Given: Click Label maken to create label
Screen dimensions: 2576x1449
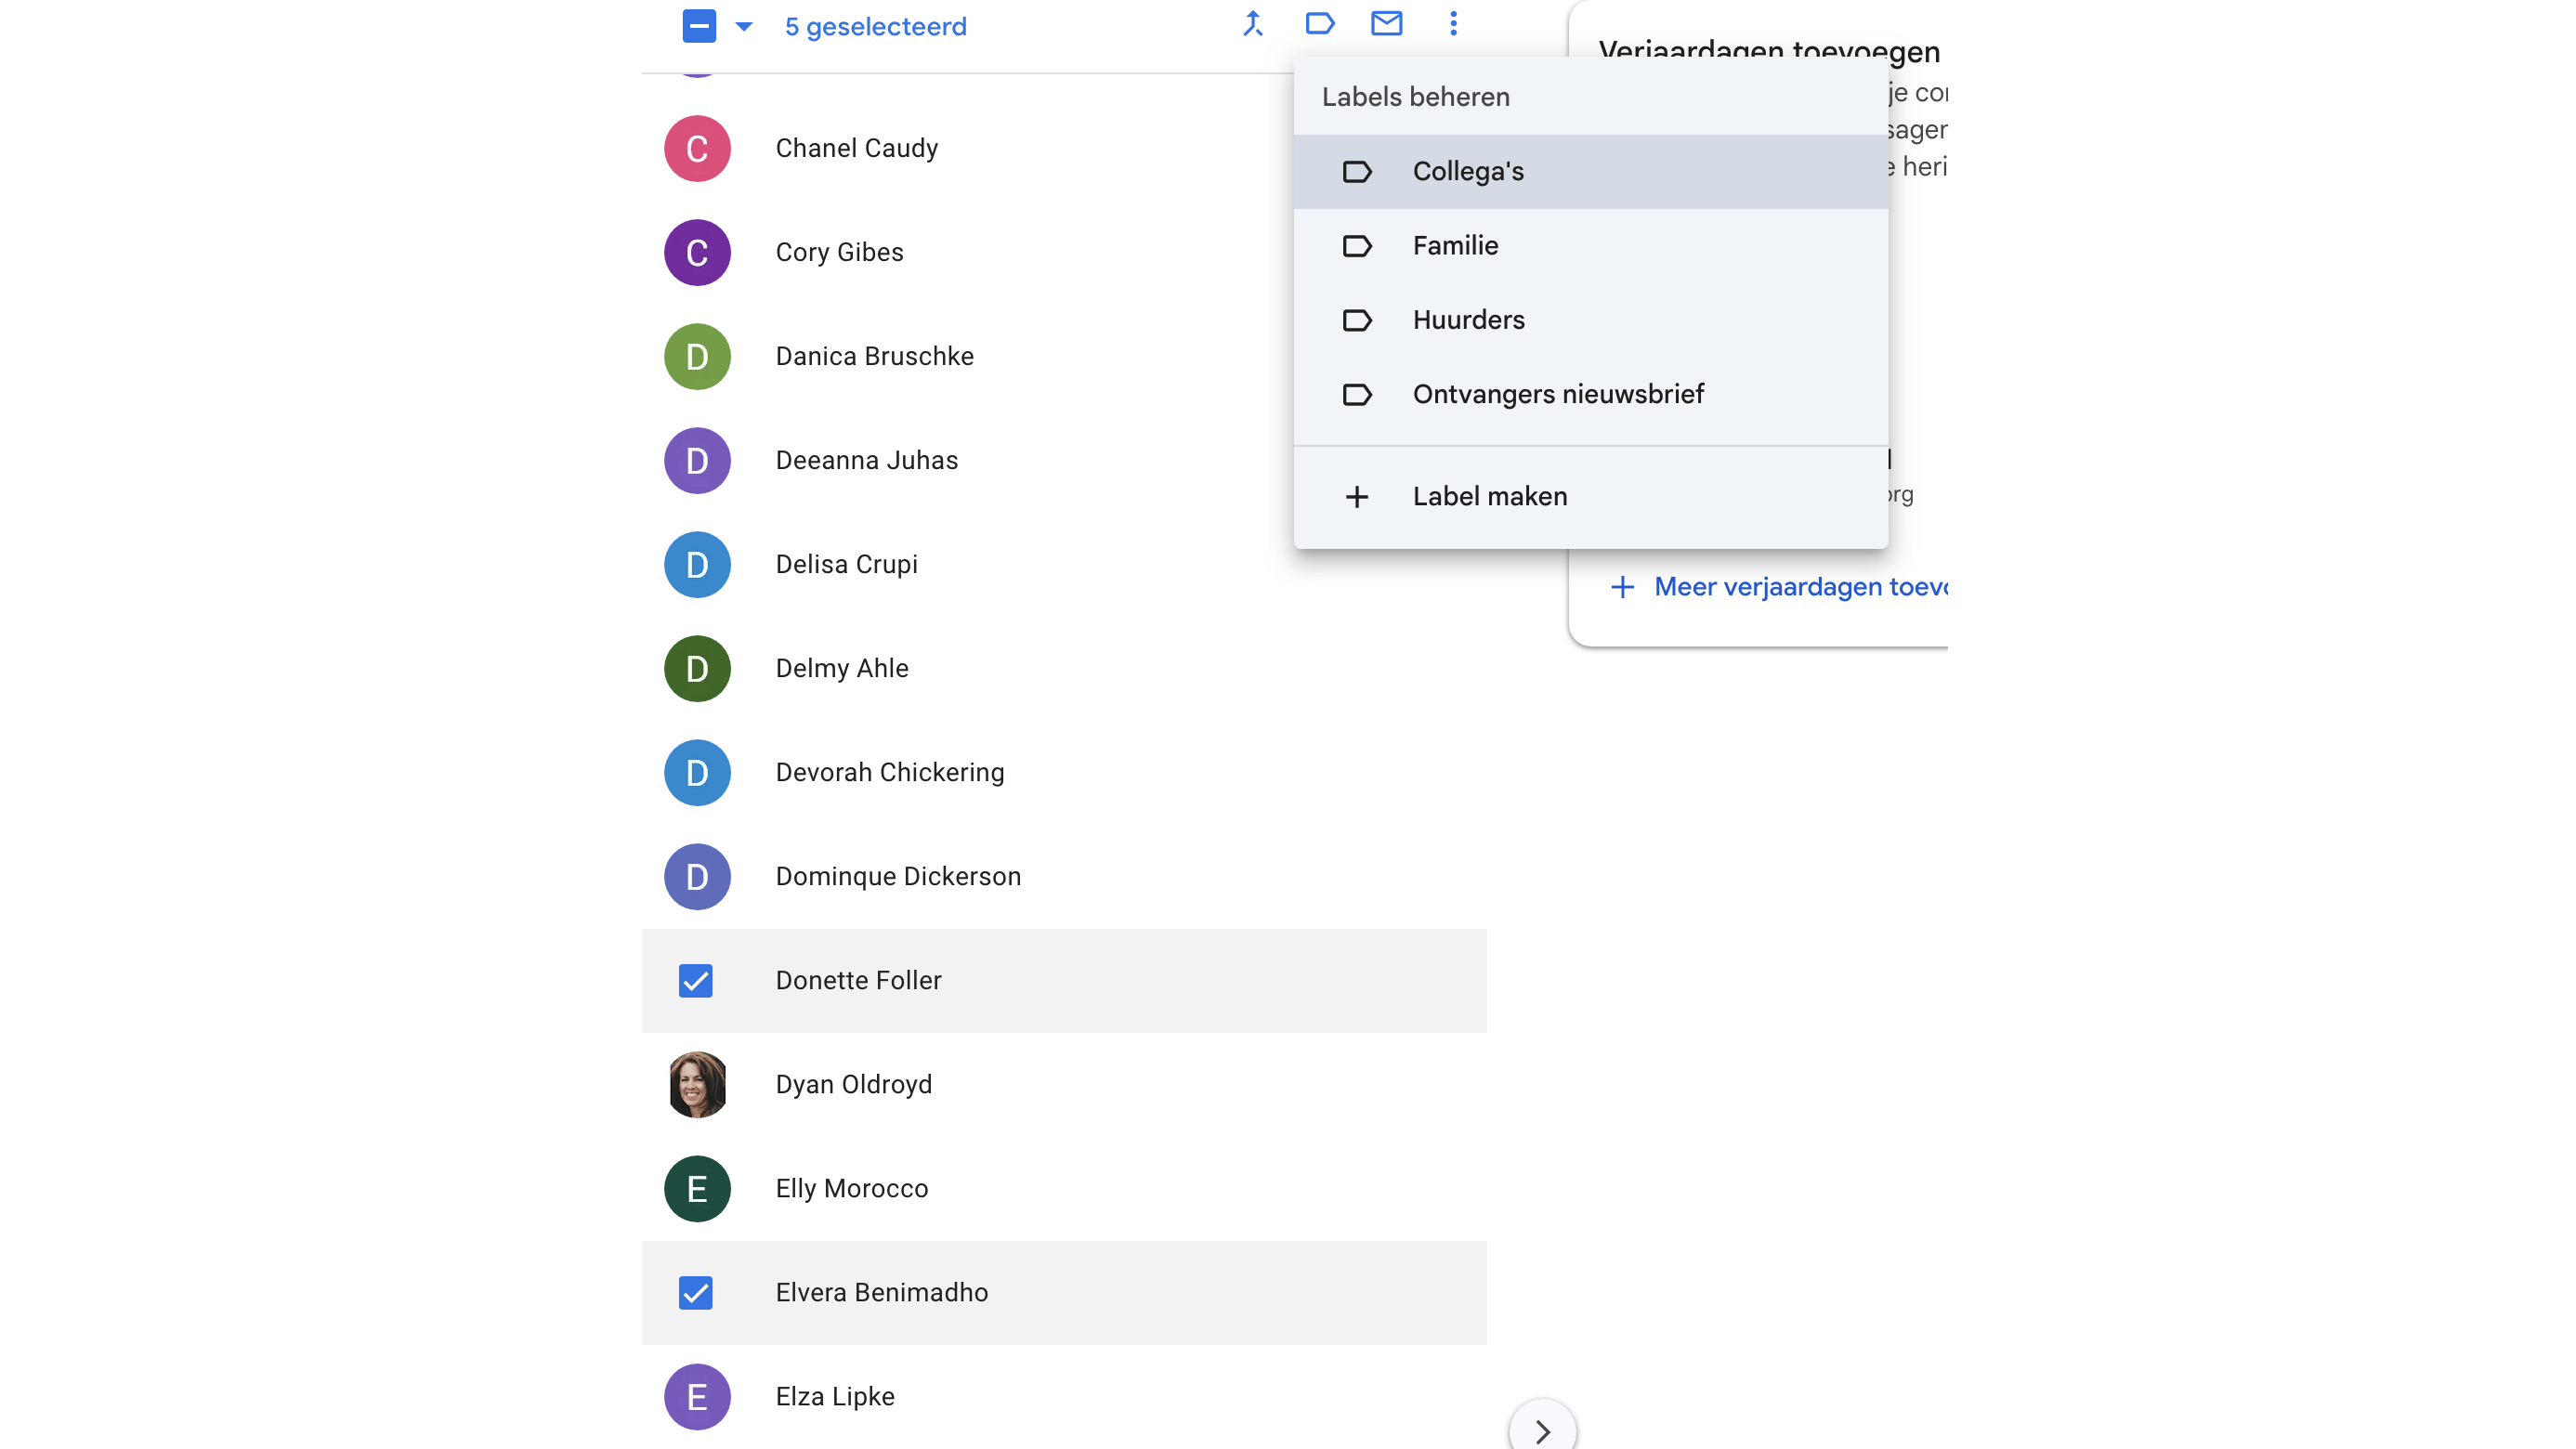Looking at the screenshot, I should tap(1489, 497).
